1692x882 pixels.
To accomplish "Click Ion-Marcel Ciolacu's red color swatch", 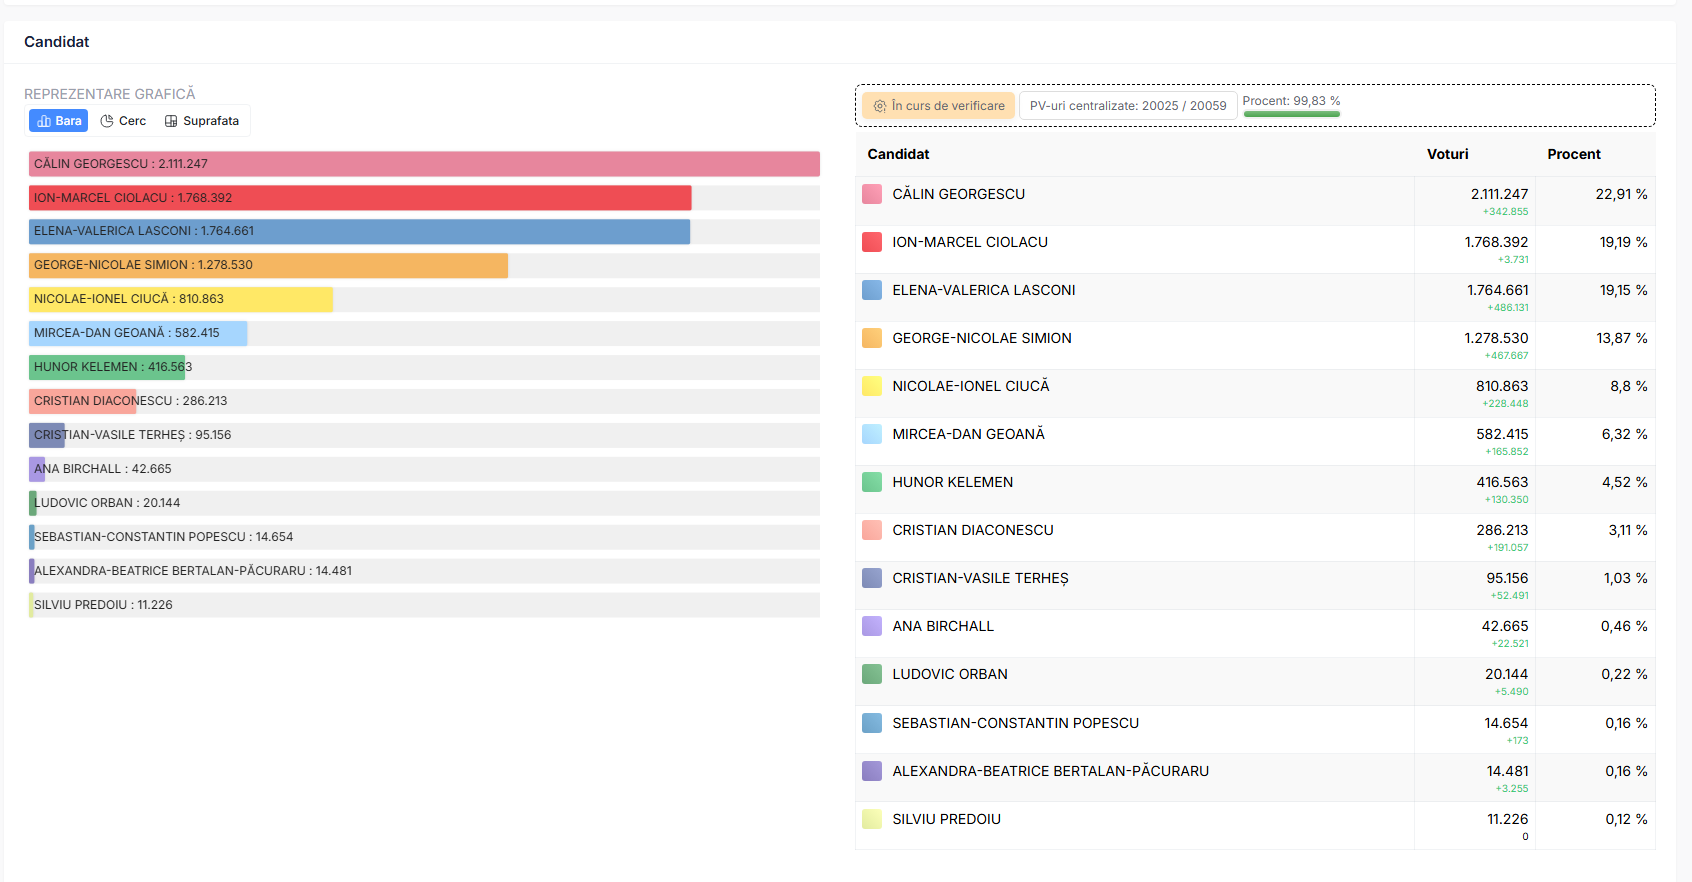I will (x=872, y=242).
